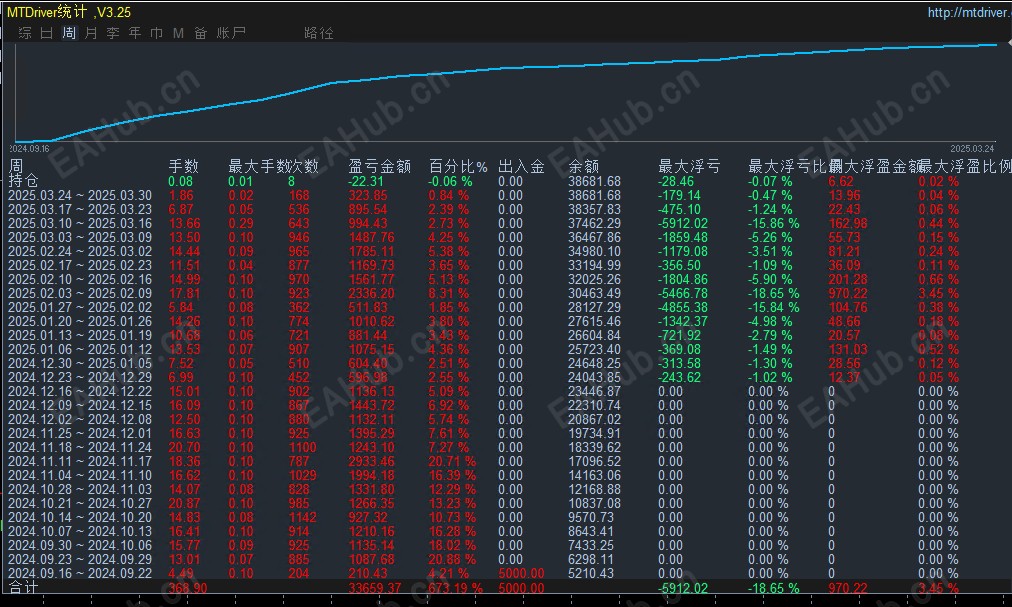Click balance value 38357.83
Viewport: 1012px width, 607px height.
click(x=594, y=209)
